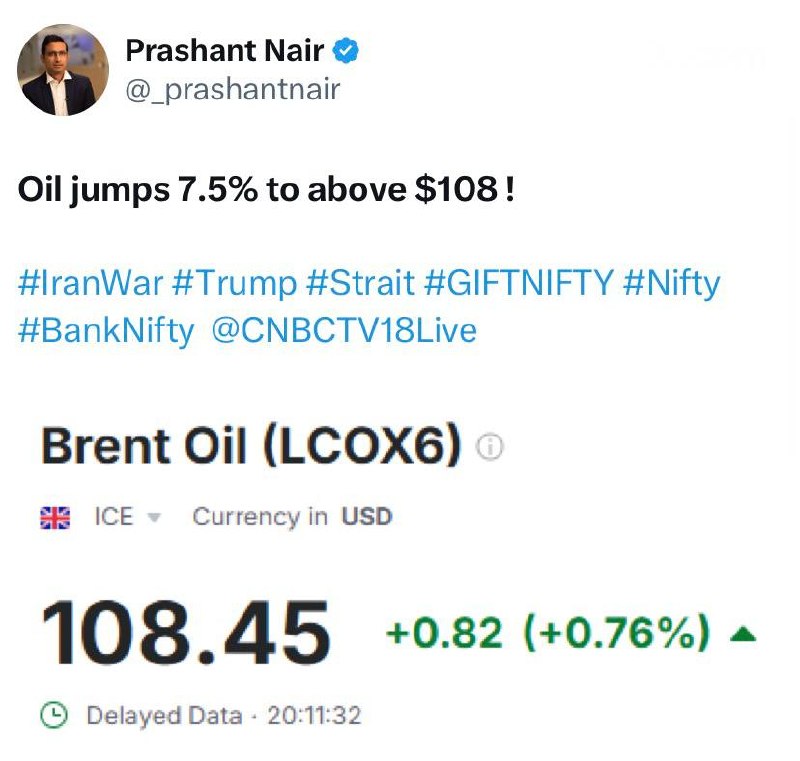Open the #IranWar hashtag
The height and width of the screenshot is (761, 800).
[x=91, y=283]
